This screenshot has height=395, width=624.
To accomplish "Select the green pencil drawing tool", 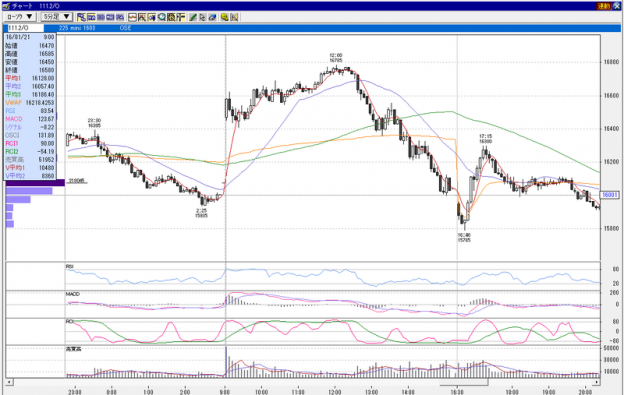I will pyautogui.click(x=193, y=17).
